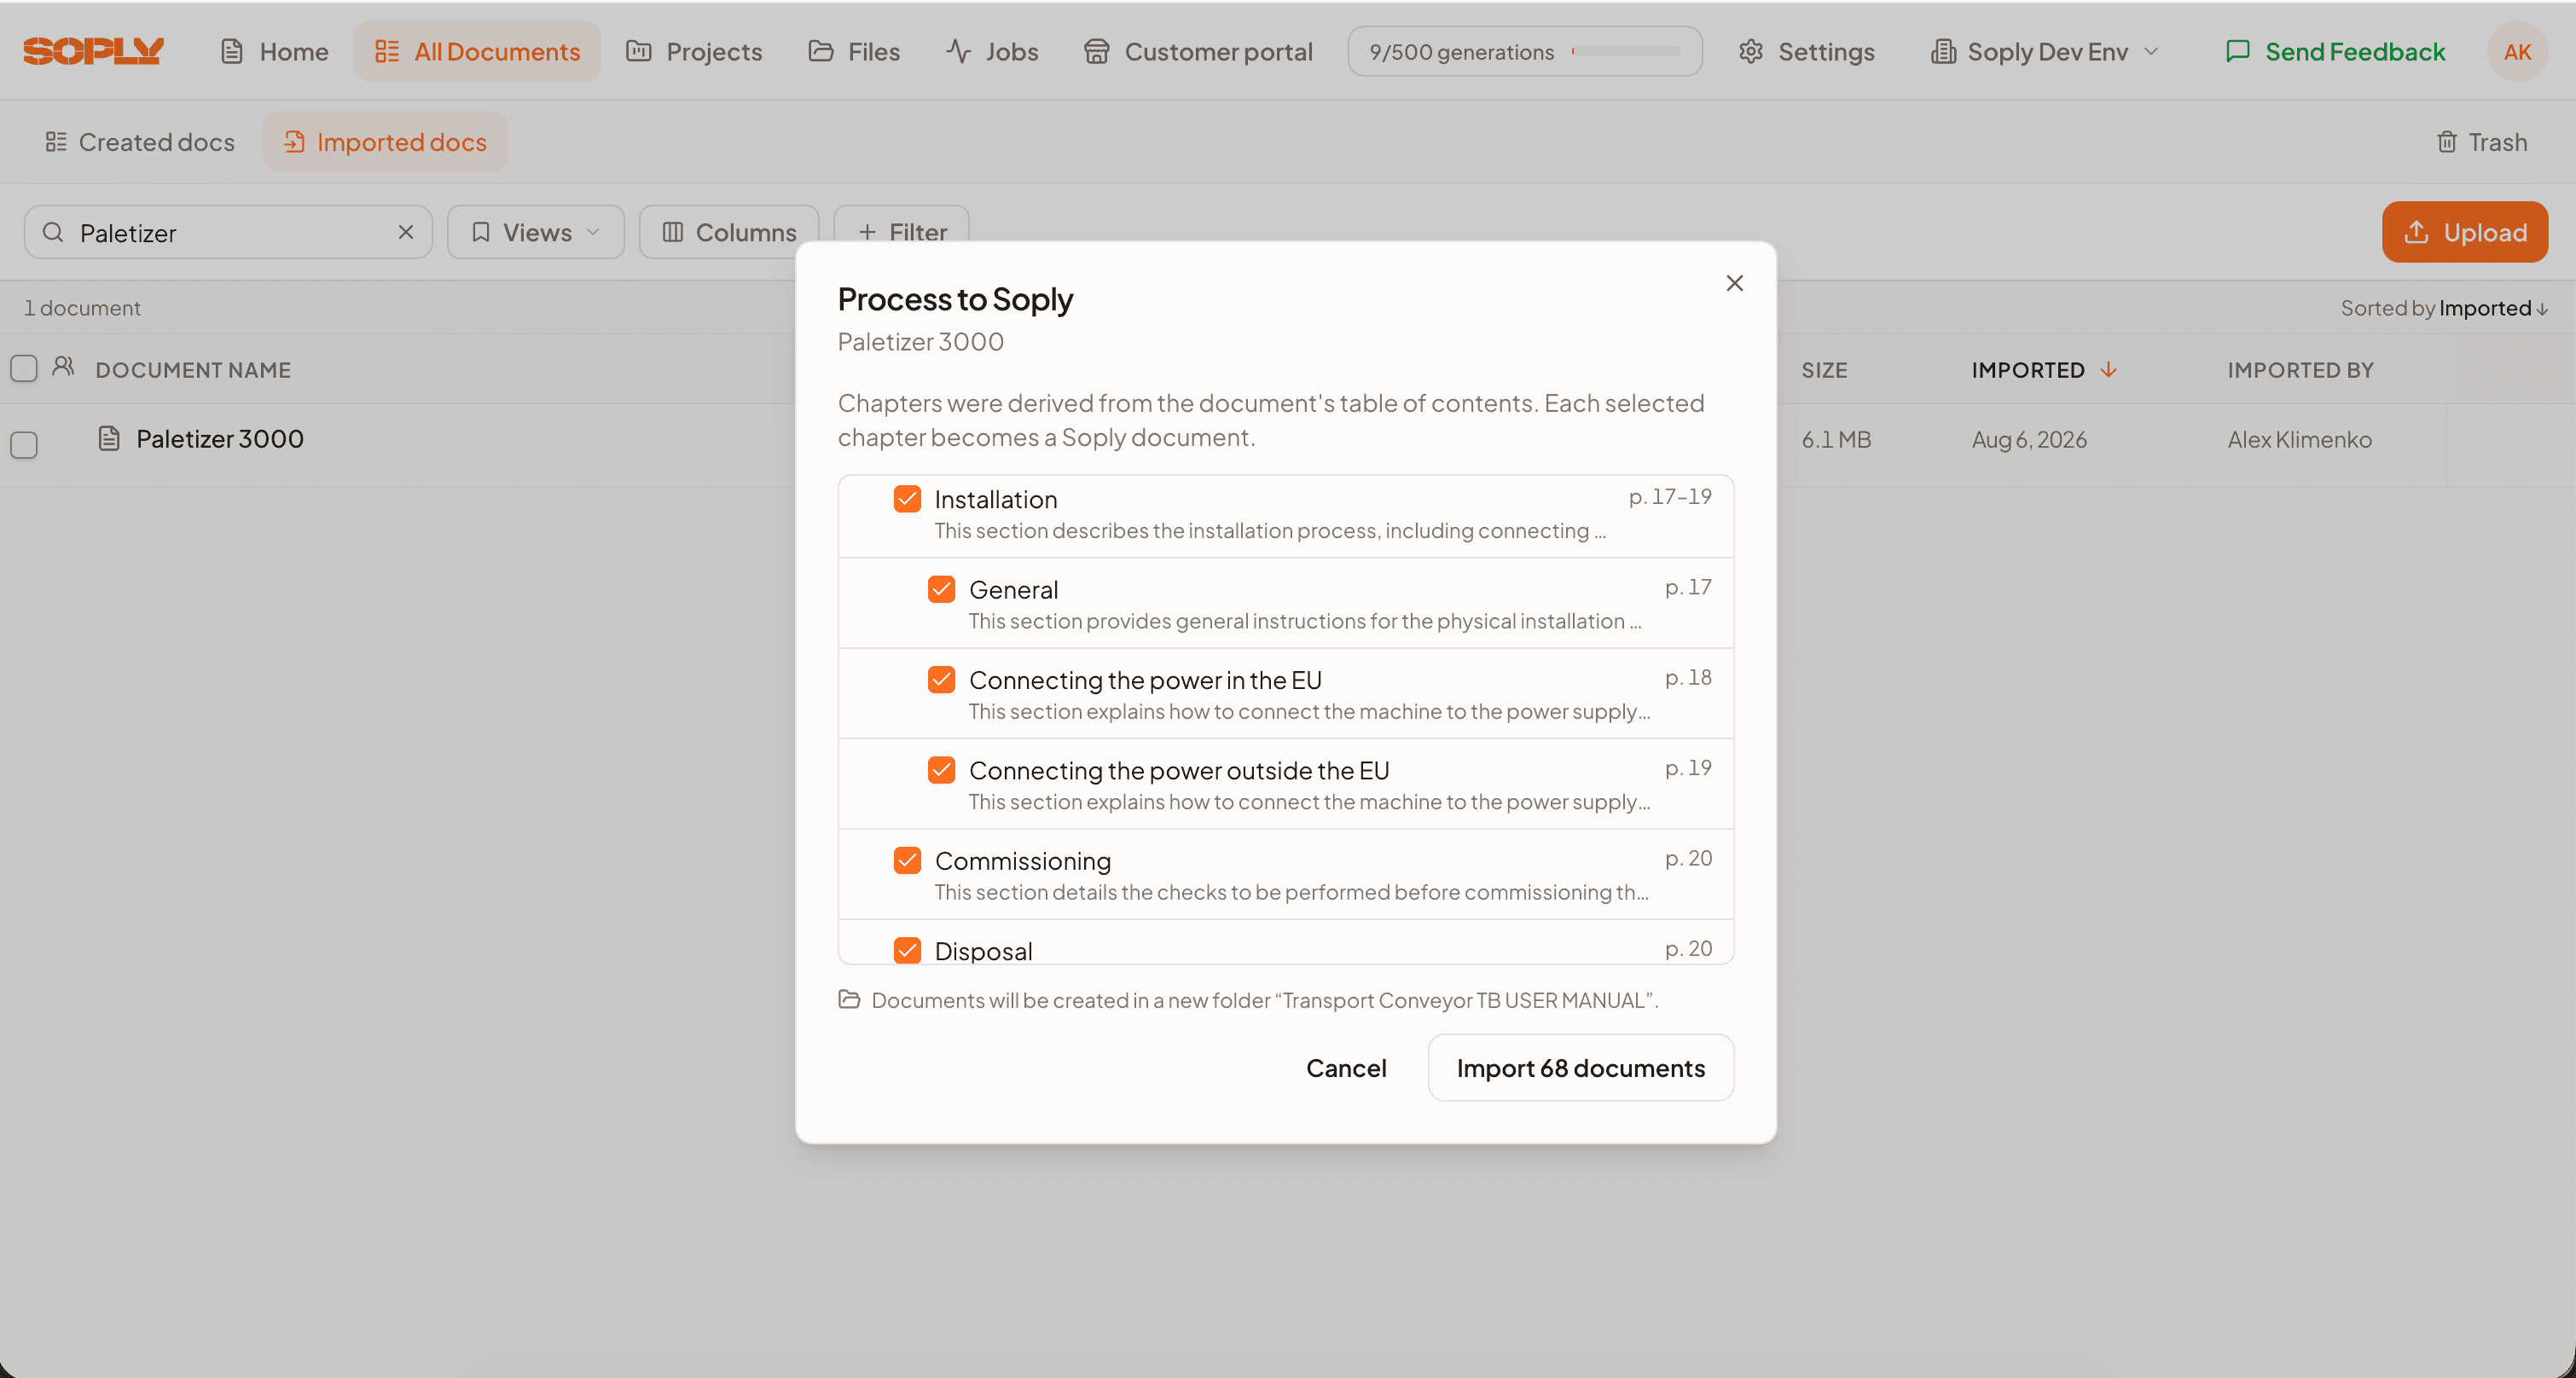
Task: Toggle the select-all documents checkbox
Action: click(x=24, y=368)
